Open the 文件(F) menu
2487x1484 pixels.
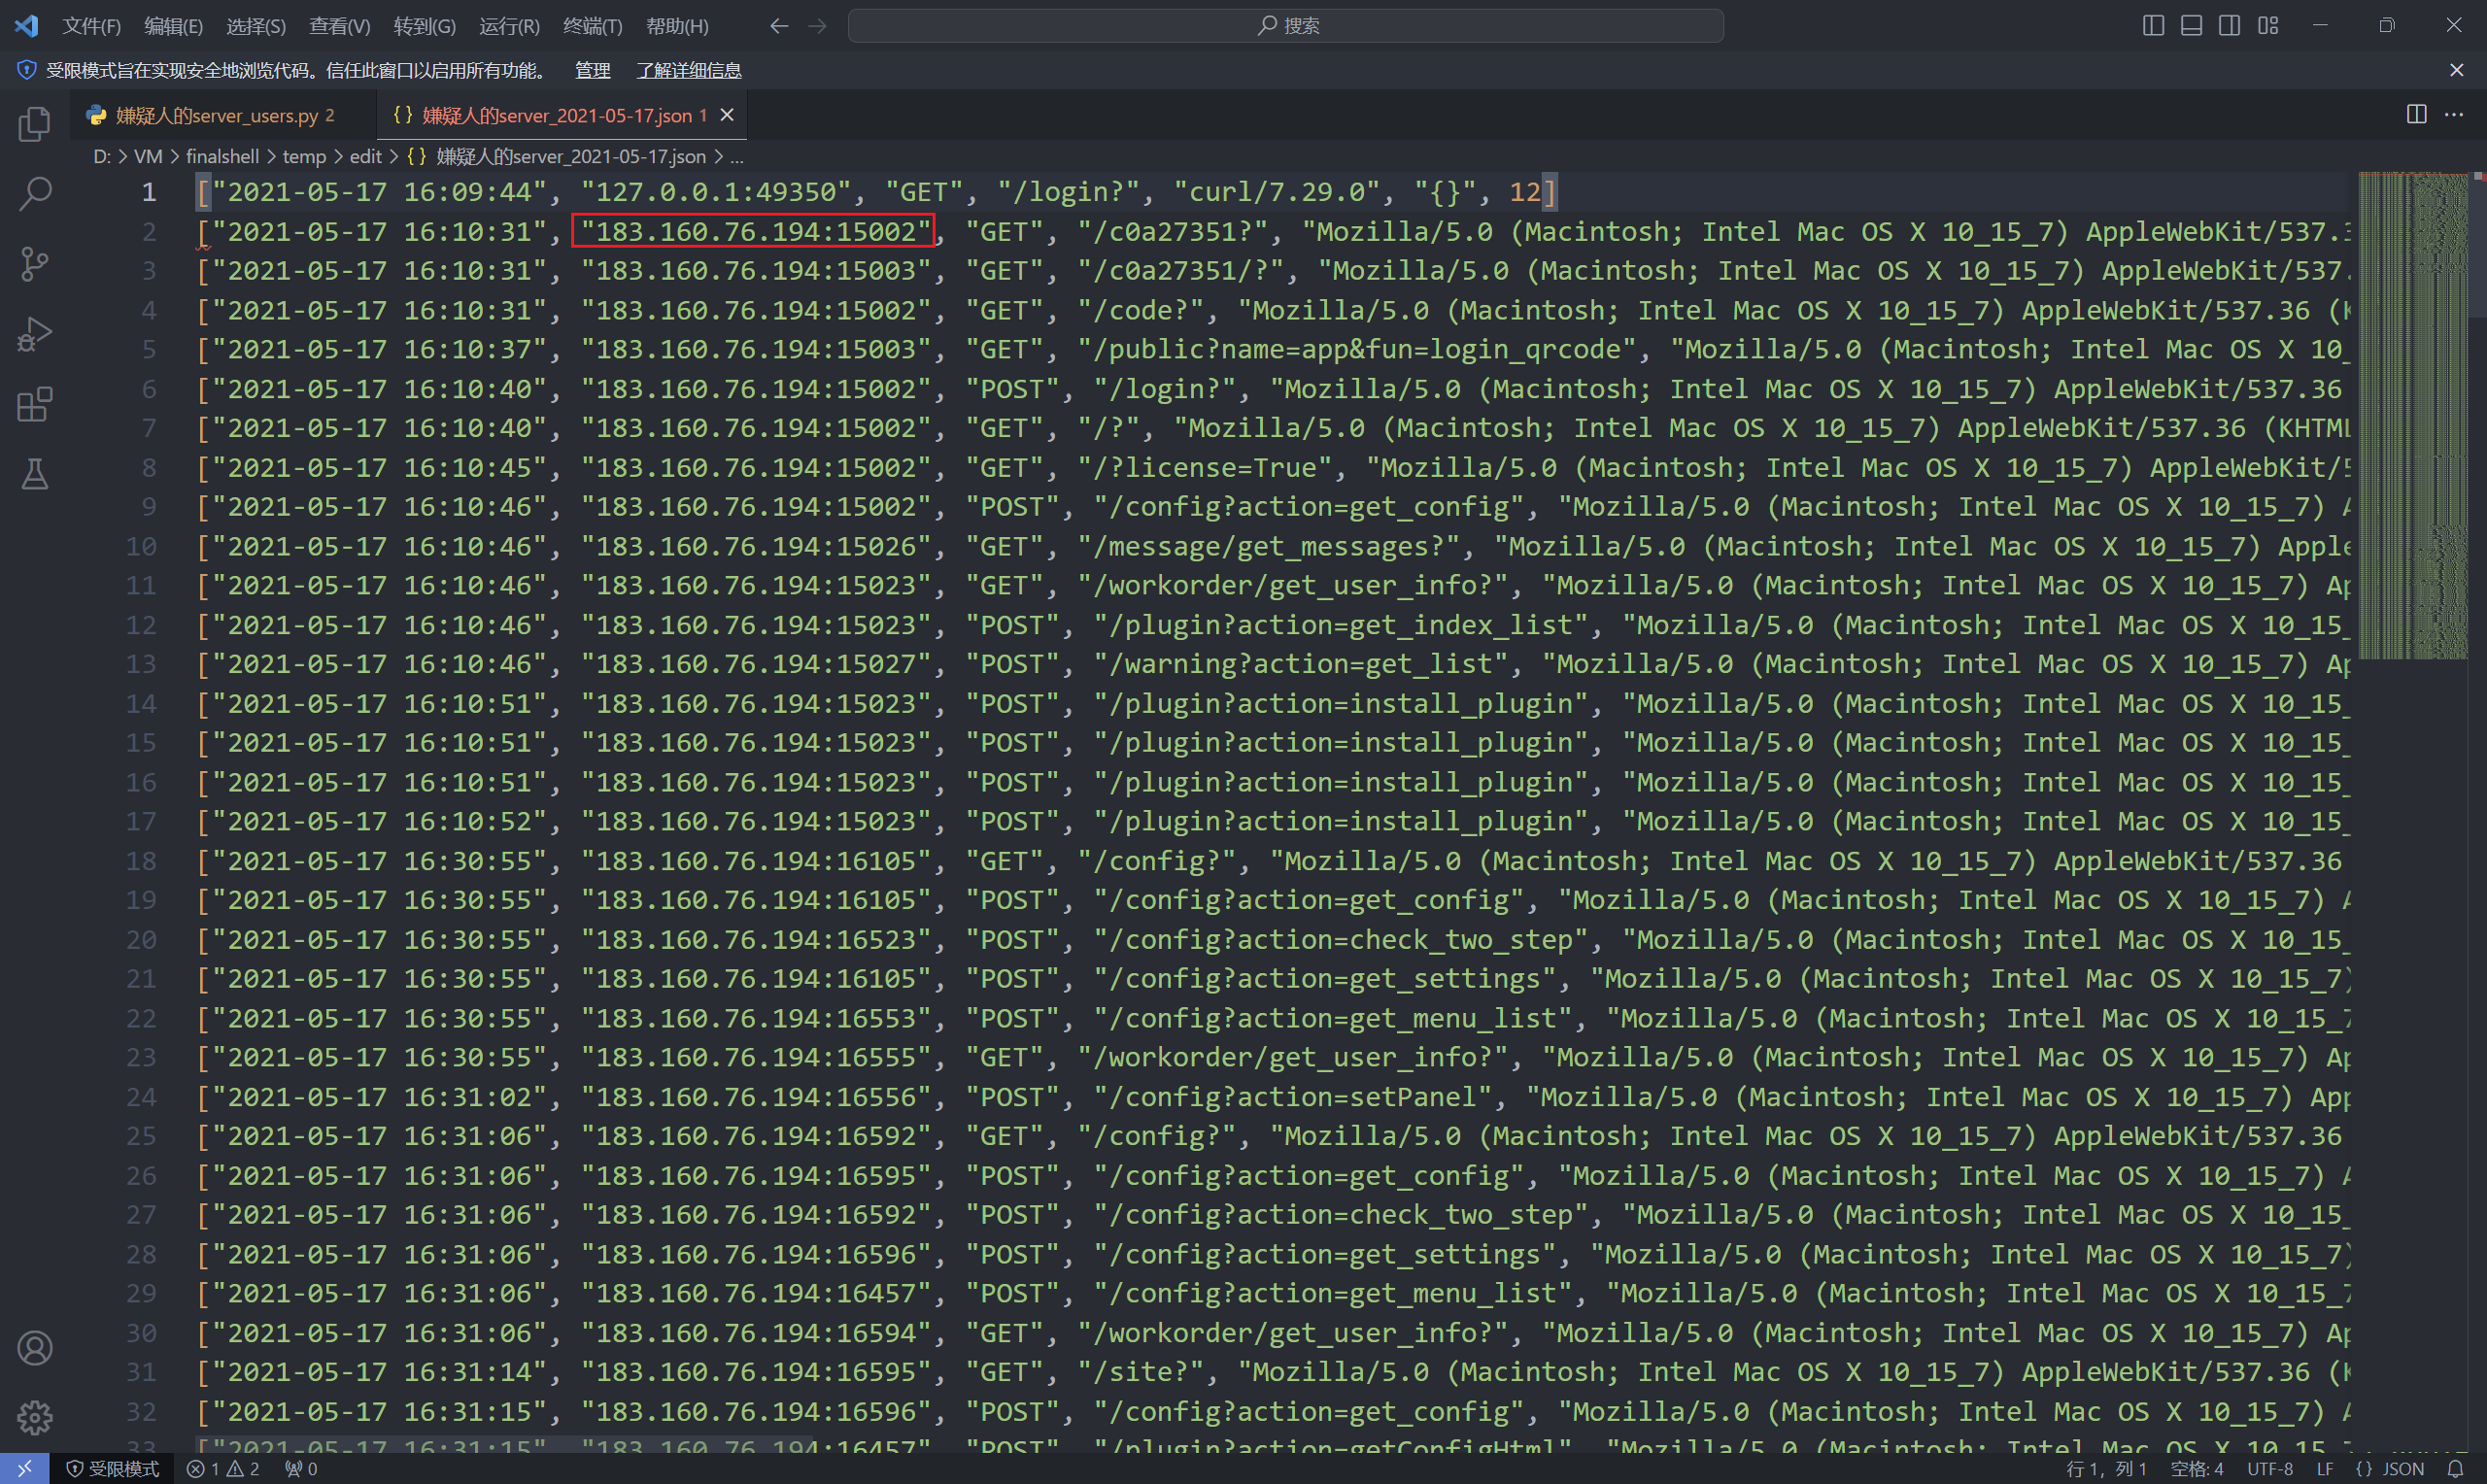[91, 26]
